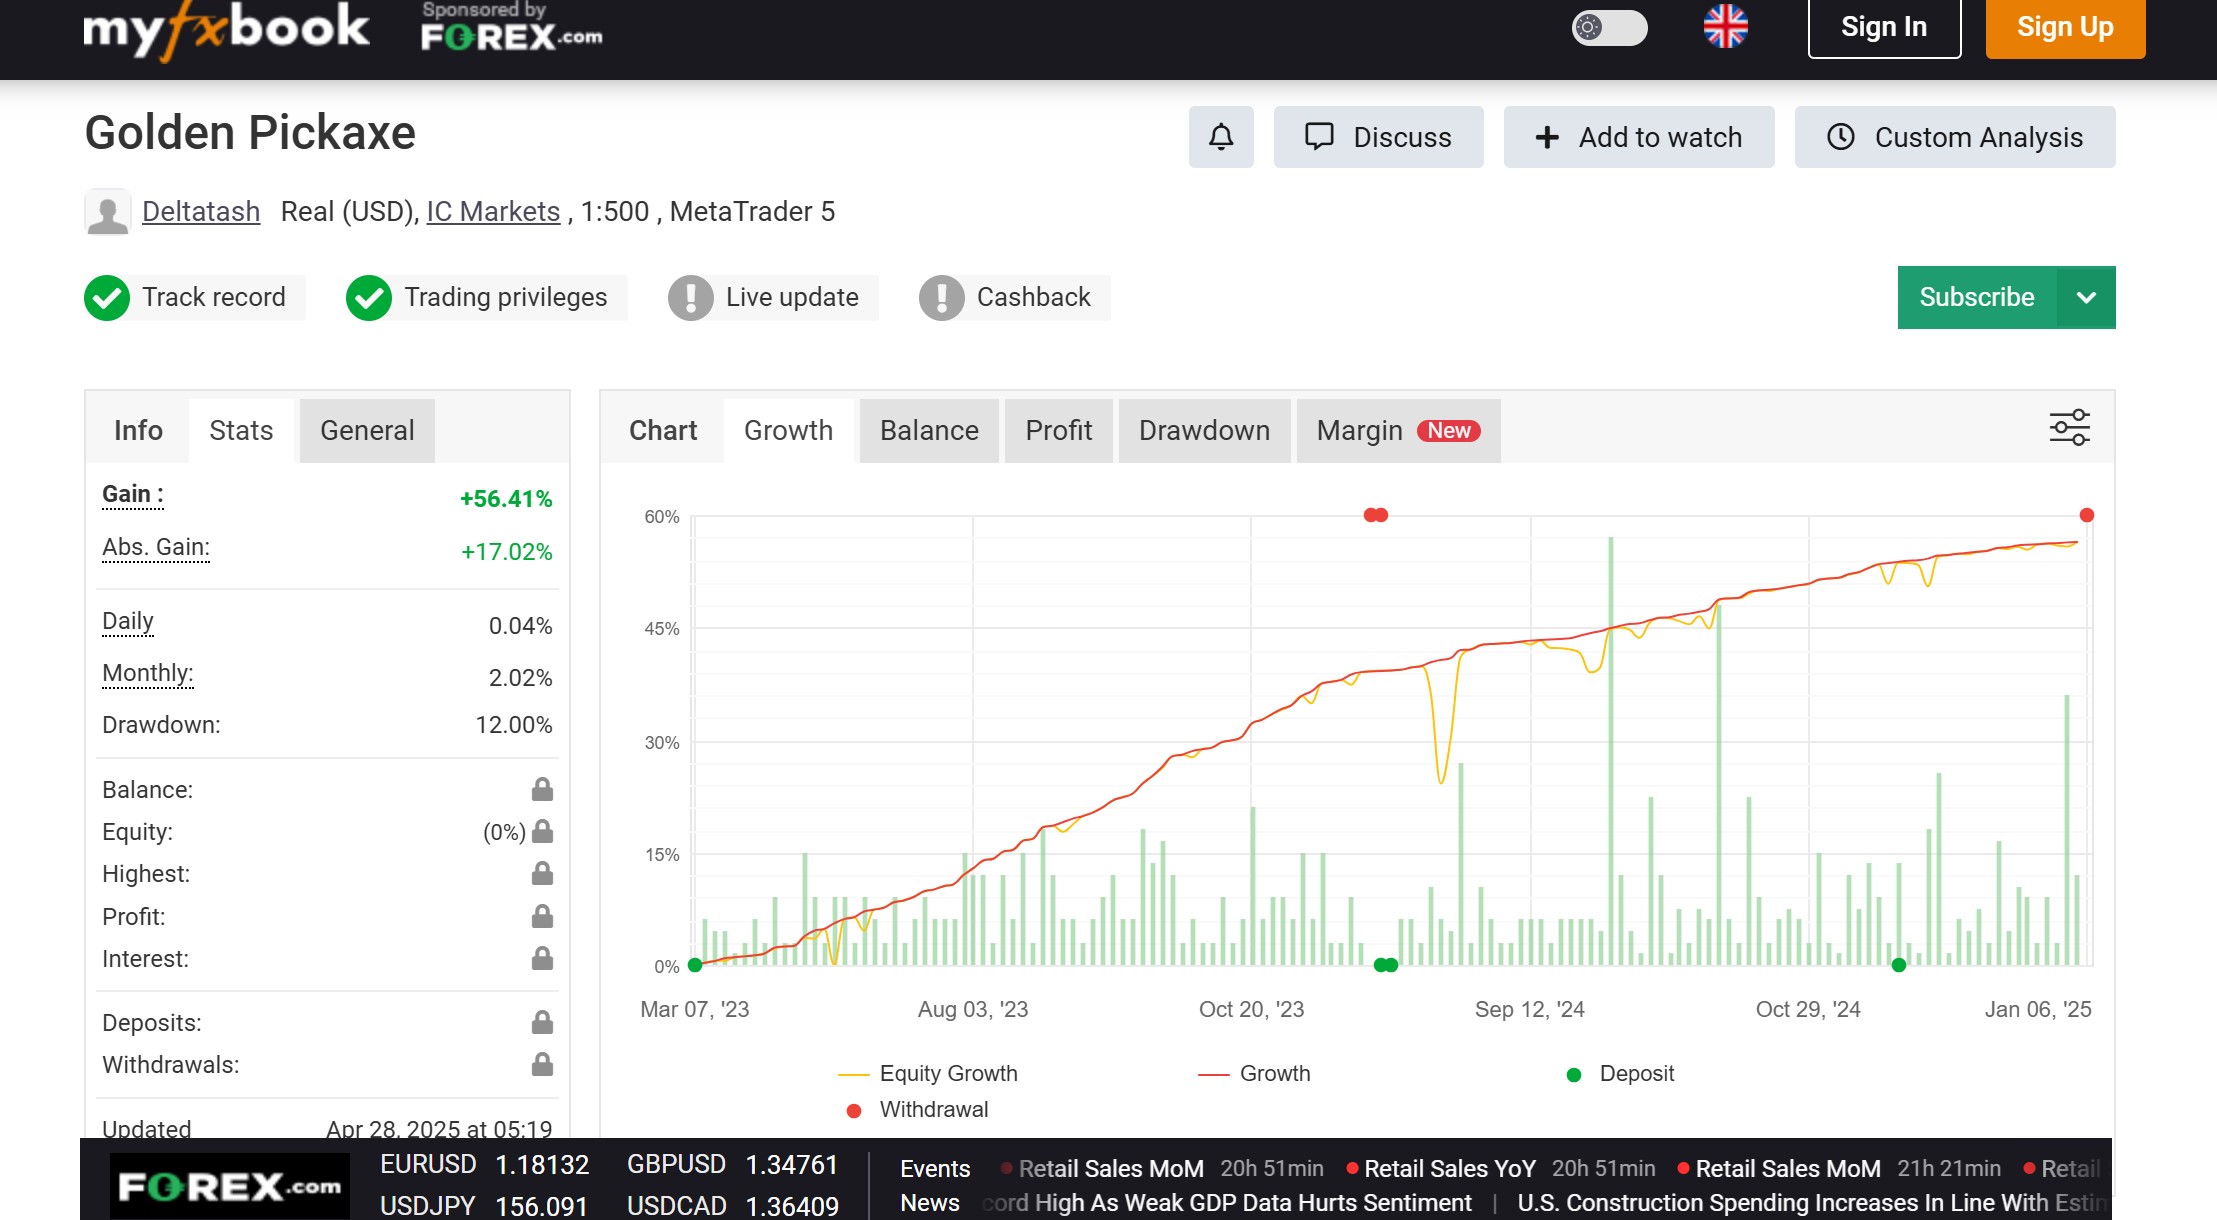
Task: Click the UK flag language icon
Action: [x=1725, y=27]
